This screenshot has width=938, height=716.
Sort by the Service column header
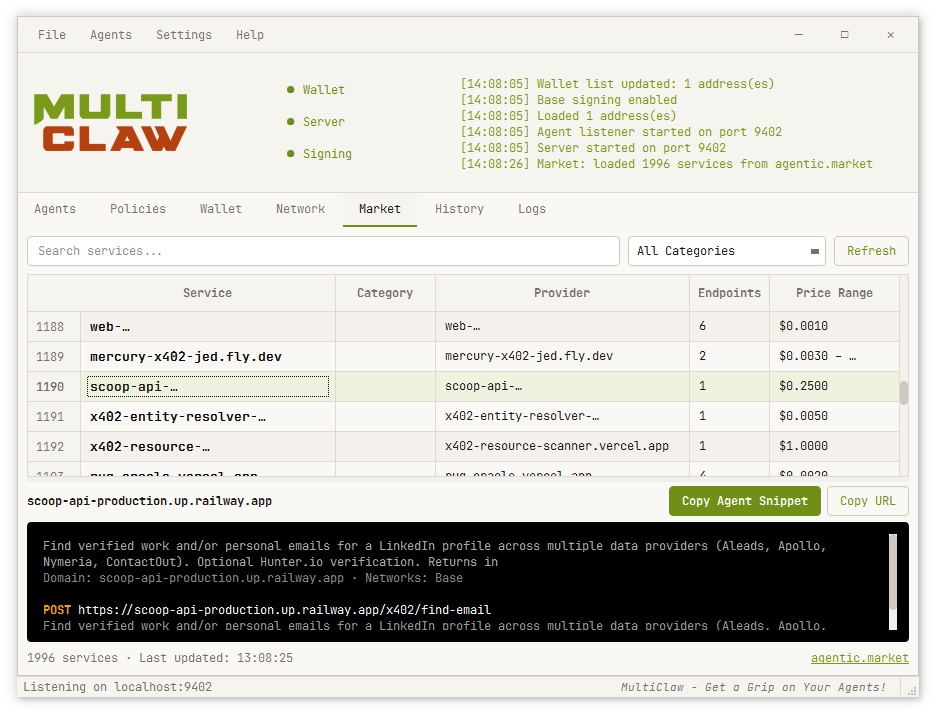click(x=208, y=293)
